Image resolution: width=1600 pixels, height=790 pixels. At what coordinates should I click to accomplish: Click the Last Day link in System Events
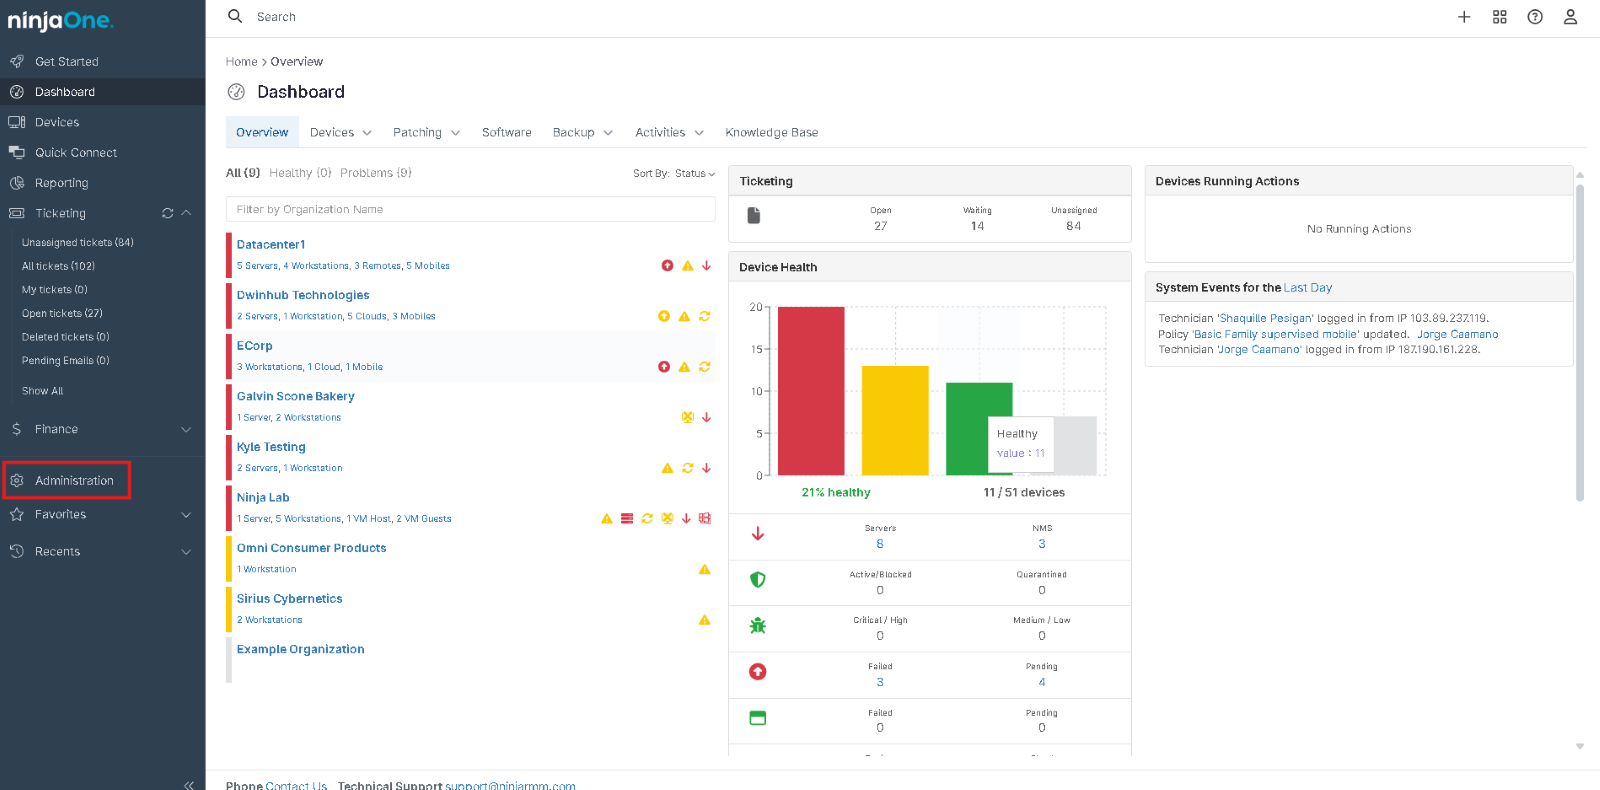(x=1308, y=288)
